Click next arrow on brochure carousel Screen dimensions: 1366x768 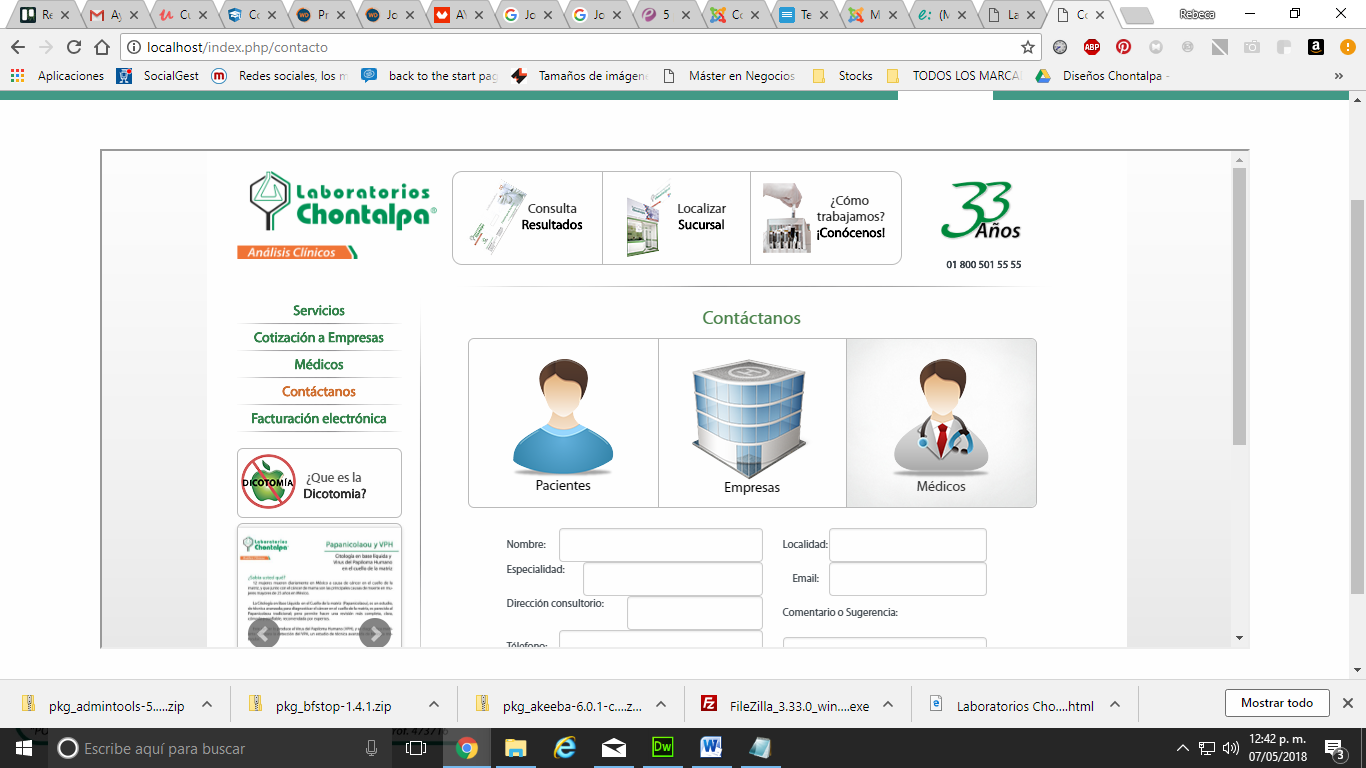click(x=374, y=633)
